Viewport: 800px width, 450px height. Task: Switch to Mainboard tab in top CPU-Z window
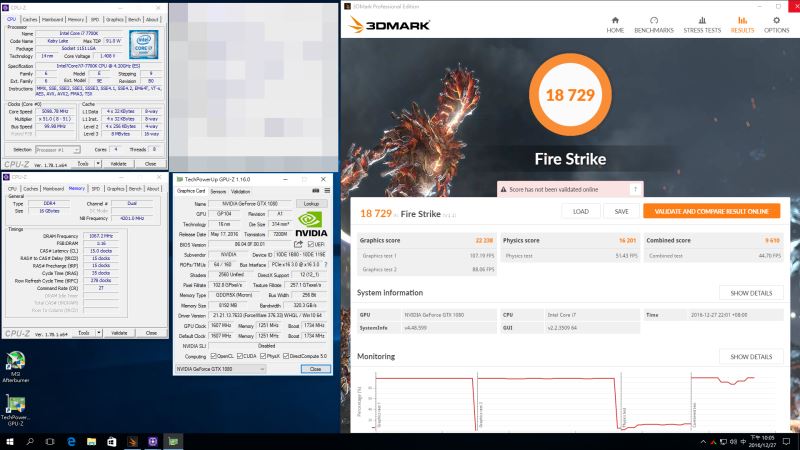[53, 19]
